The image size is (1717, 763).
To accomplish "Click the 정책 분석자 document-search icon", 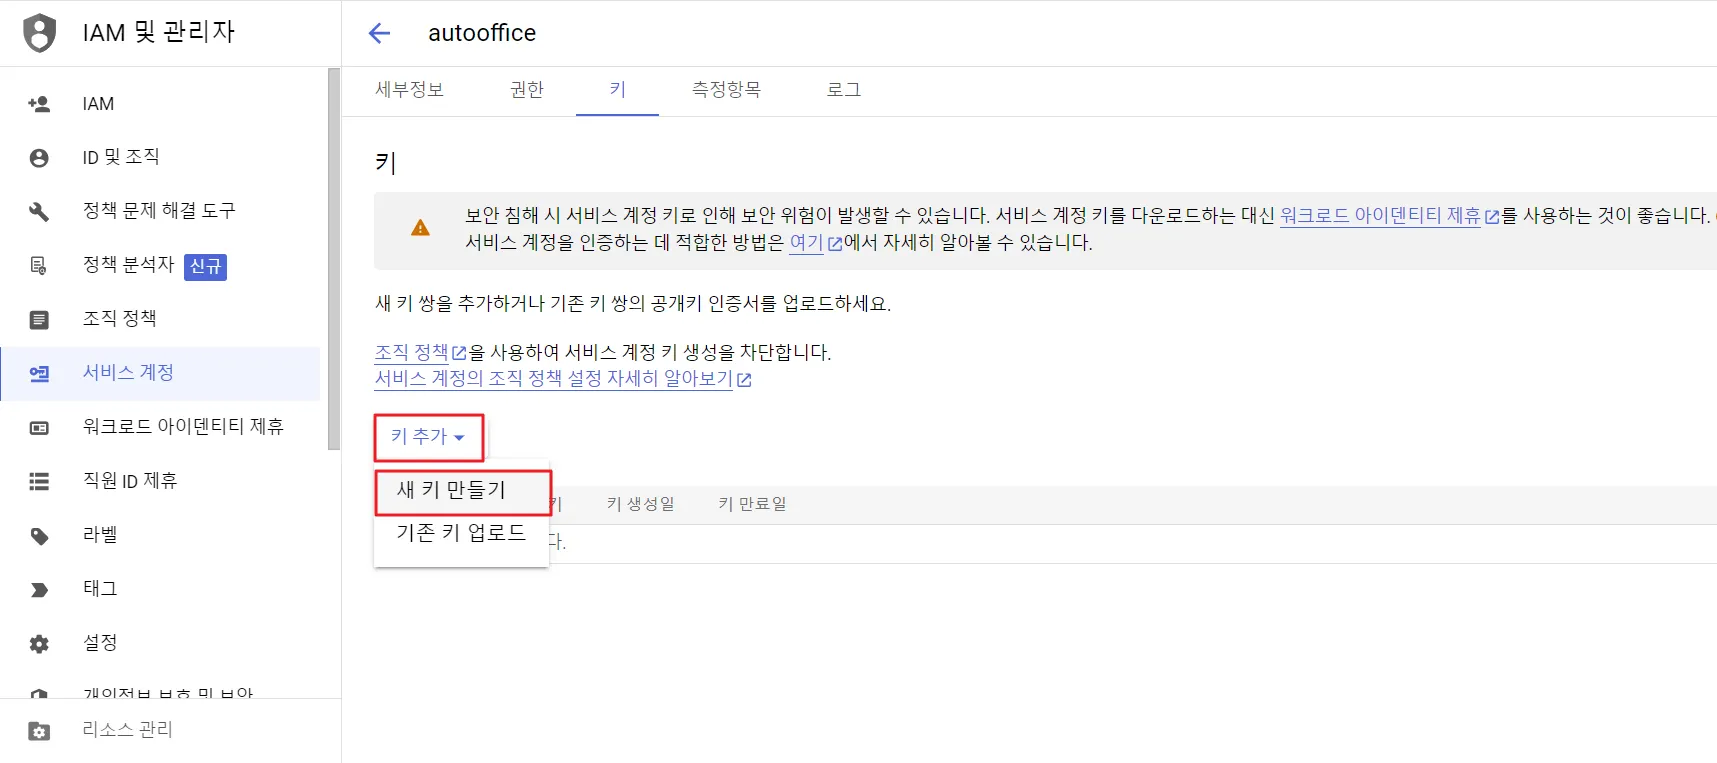I will (x=39, y=265).
